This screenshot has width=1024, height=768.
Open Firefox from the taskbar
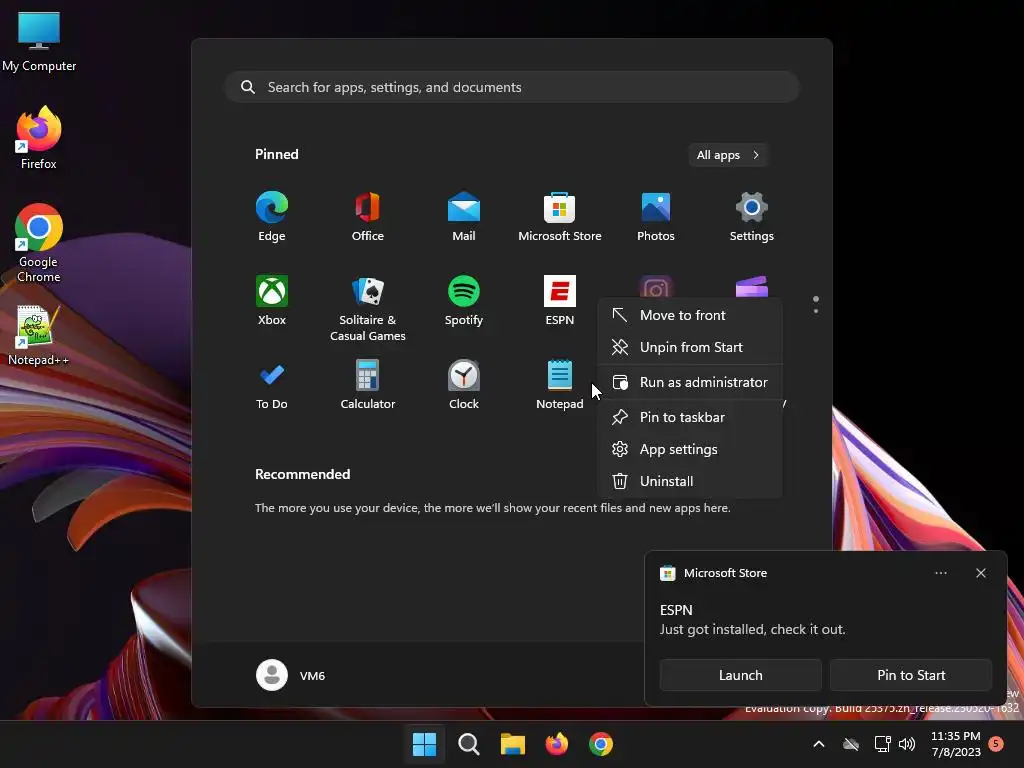click(556, 744)
